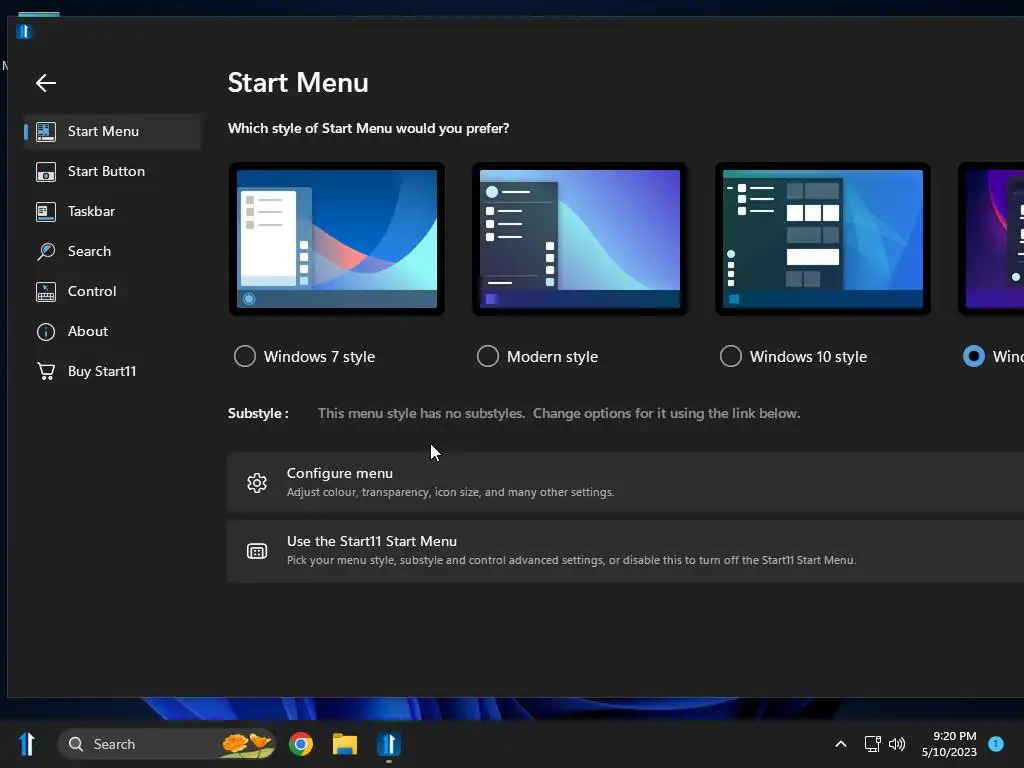Click the Control keyboard sidebar icon
This screenshot has height=768, width=1024.
coord(46,291)
